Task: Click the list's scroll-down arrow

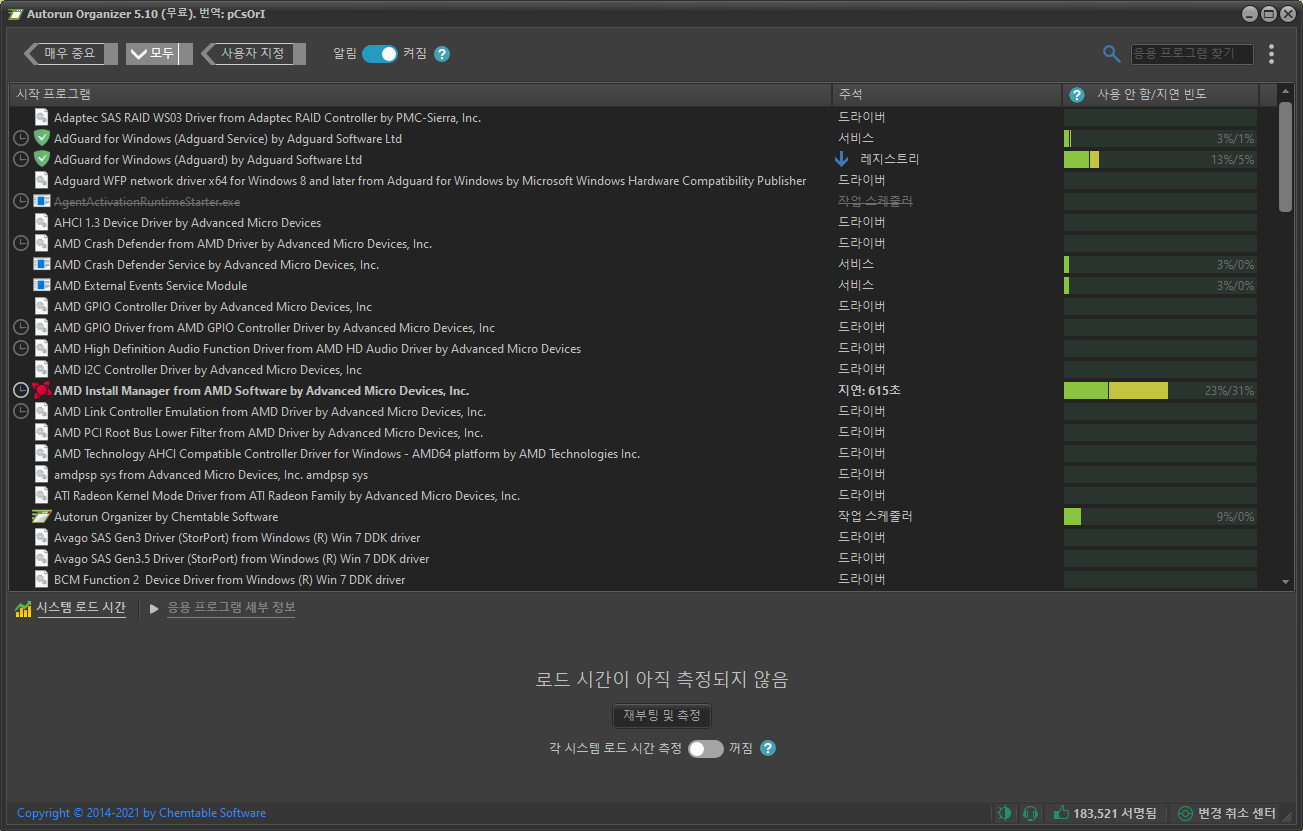Action: click(x=1286, y=581)
